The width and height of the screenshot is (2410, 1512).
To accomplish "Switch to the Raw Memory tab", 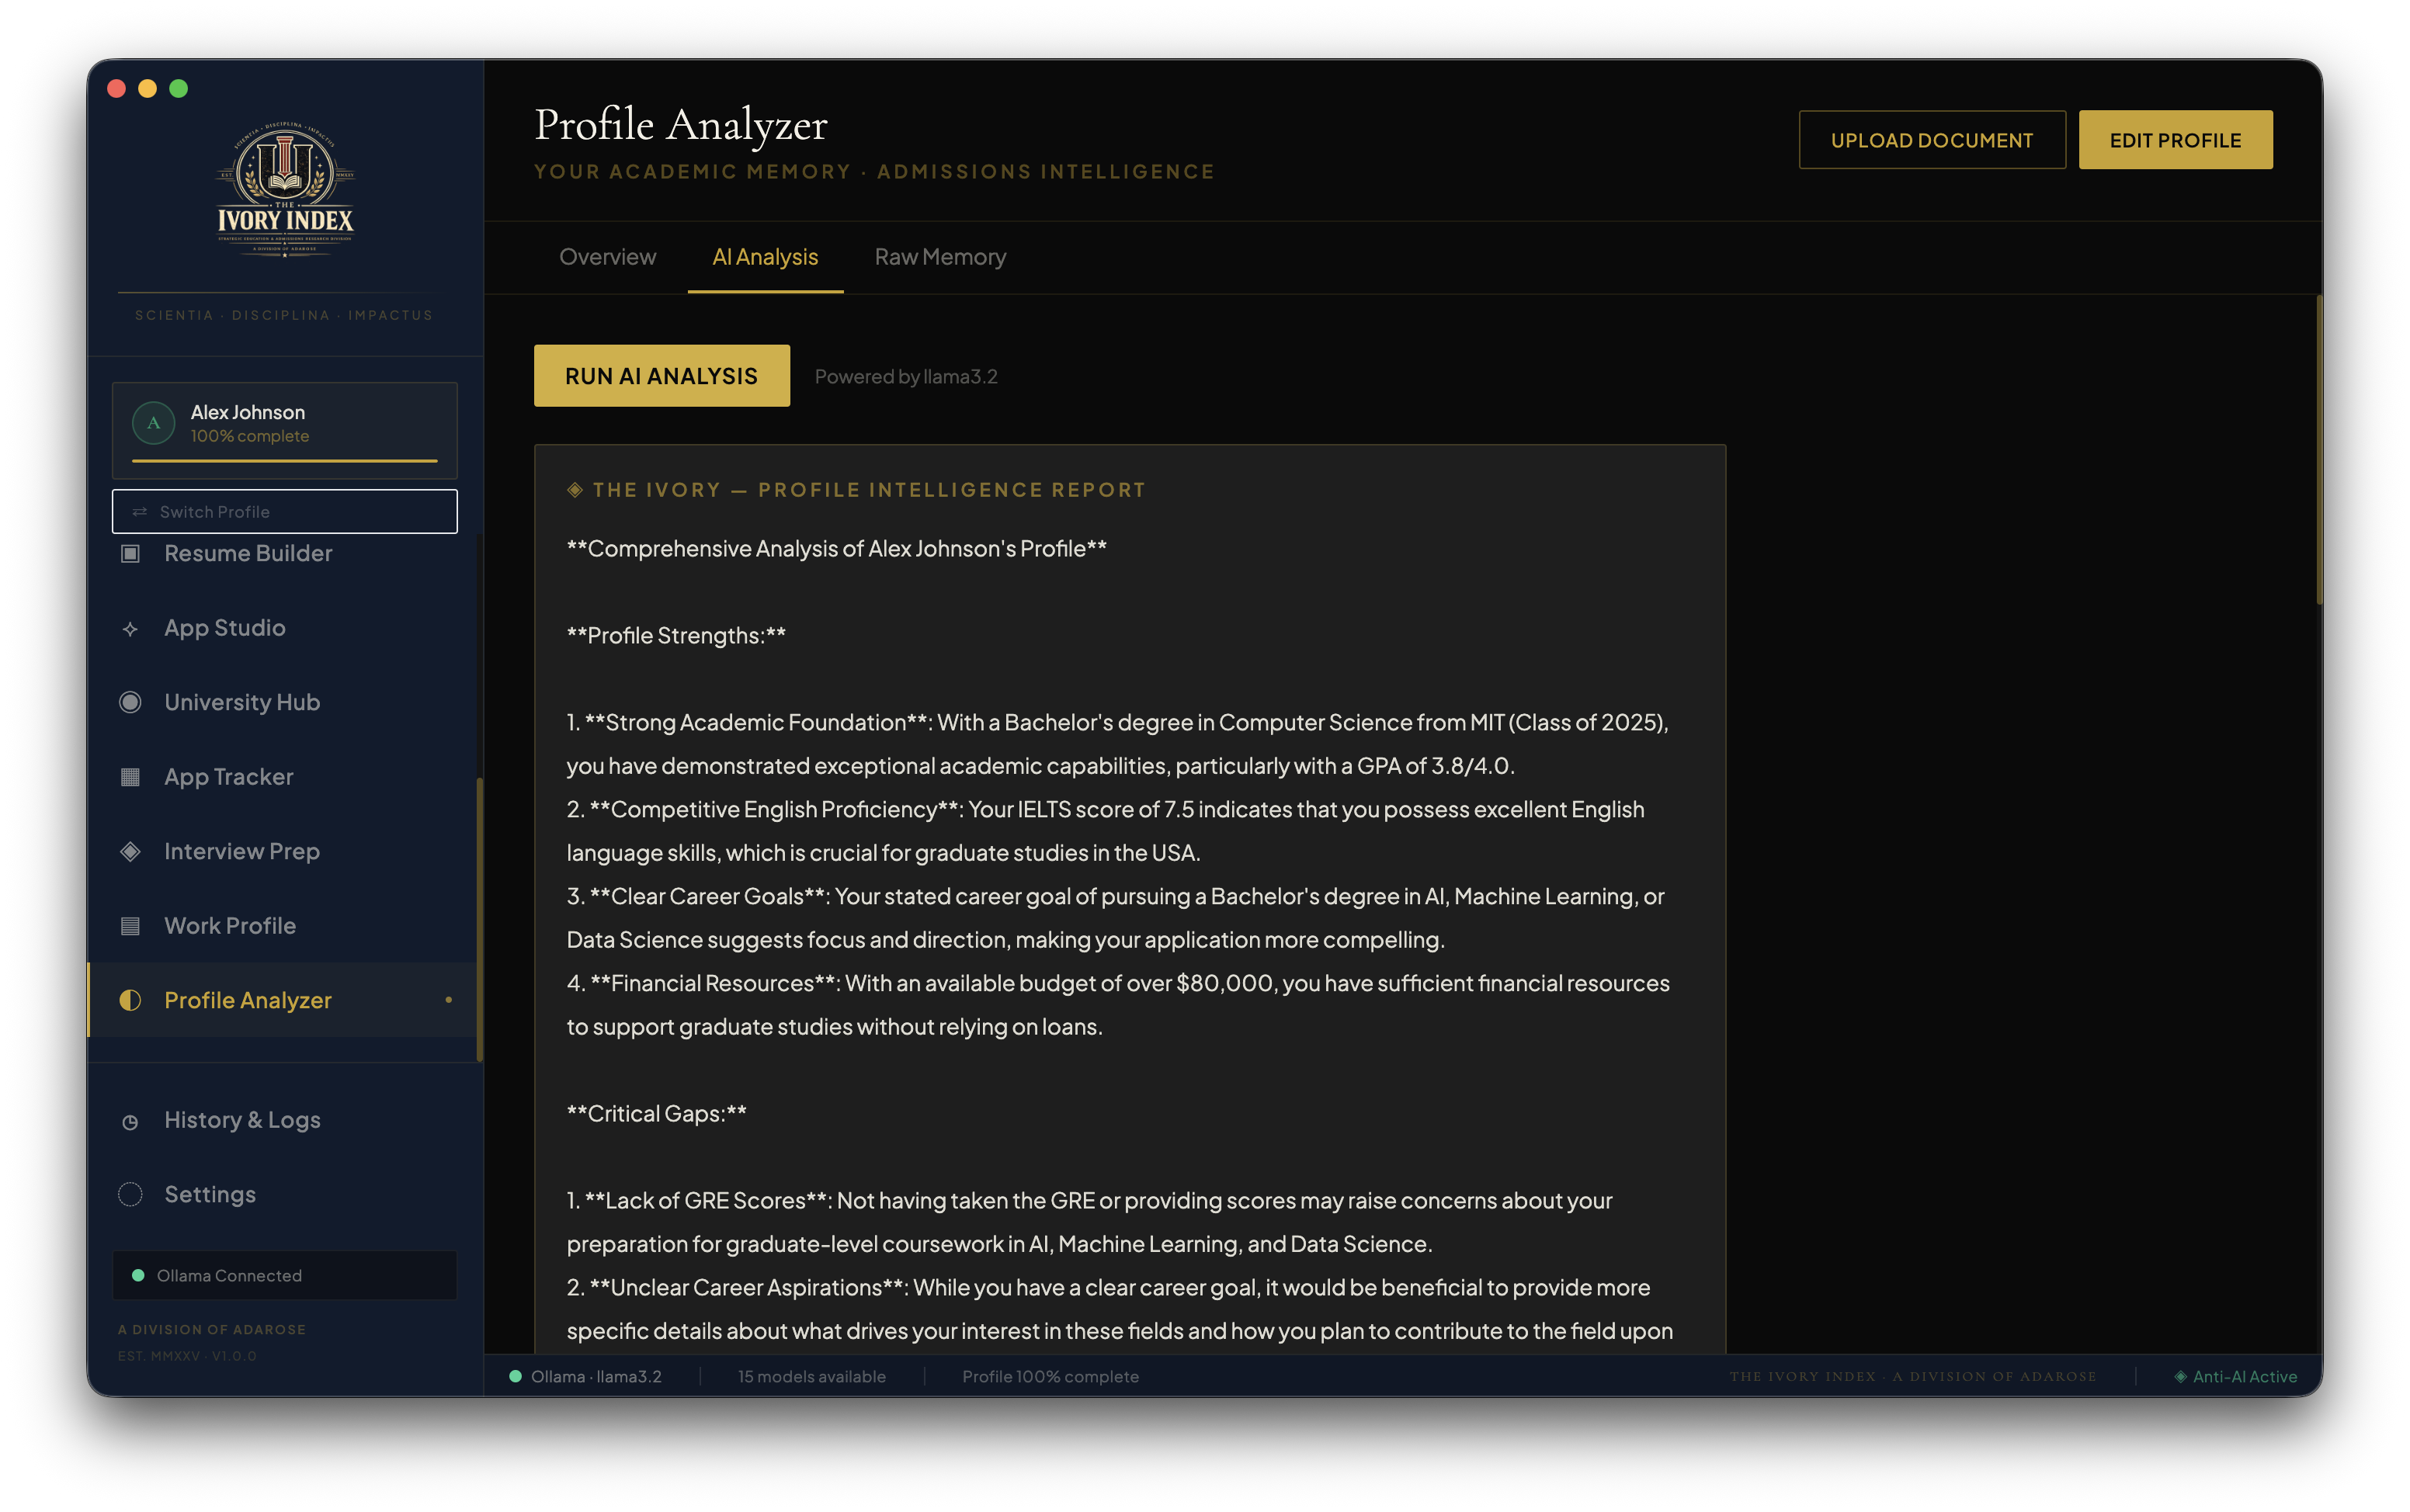I will 940,257.
